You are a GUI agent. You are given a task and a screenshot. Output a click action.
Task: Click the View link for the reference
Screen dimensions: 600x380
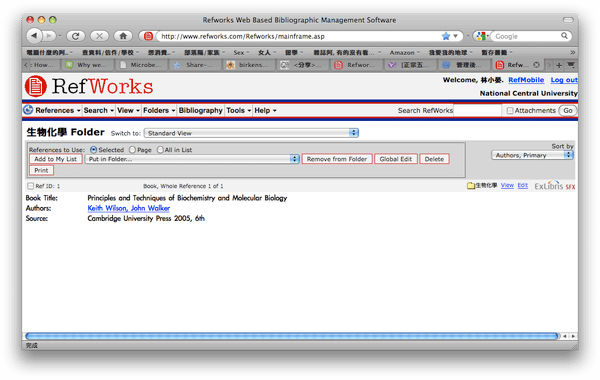click(507, 185)
